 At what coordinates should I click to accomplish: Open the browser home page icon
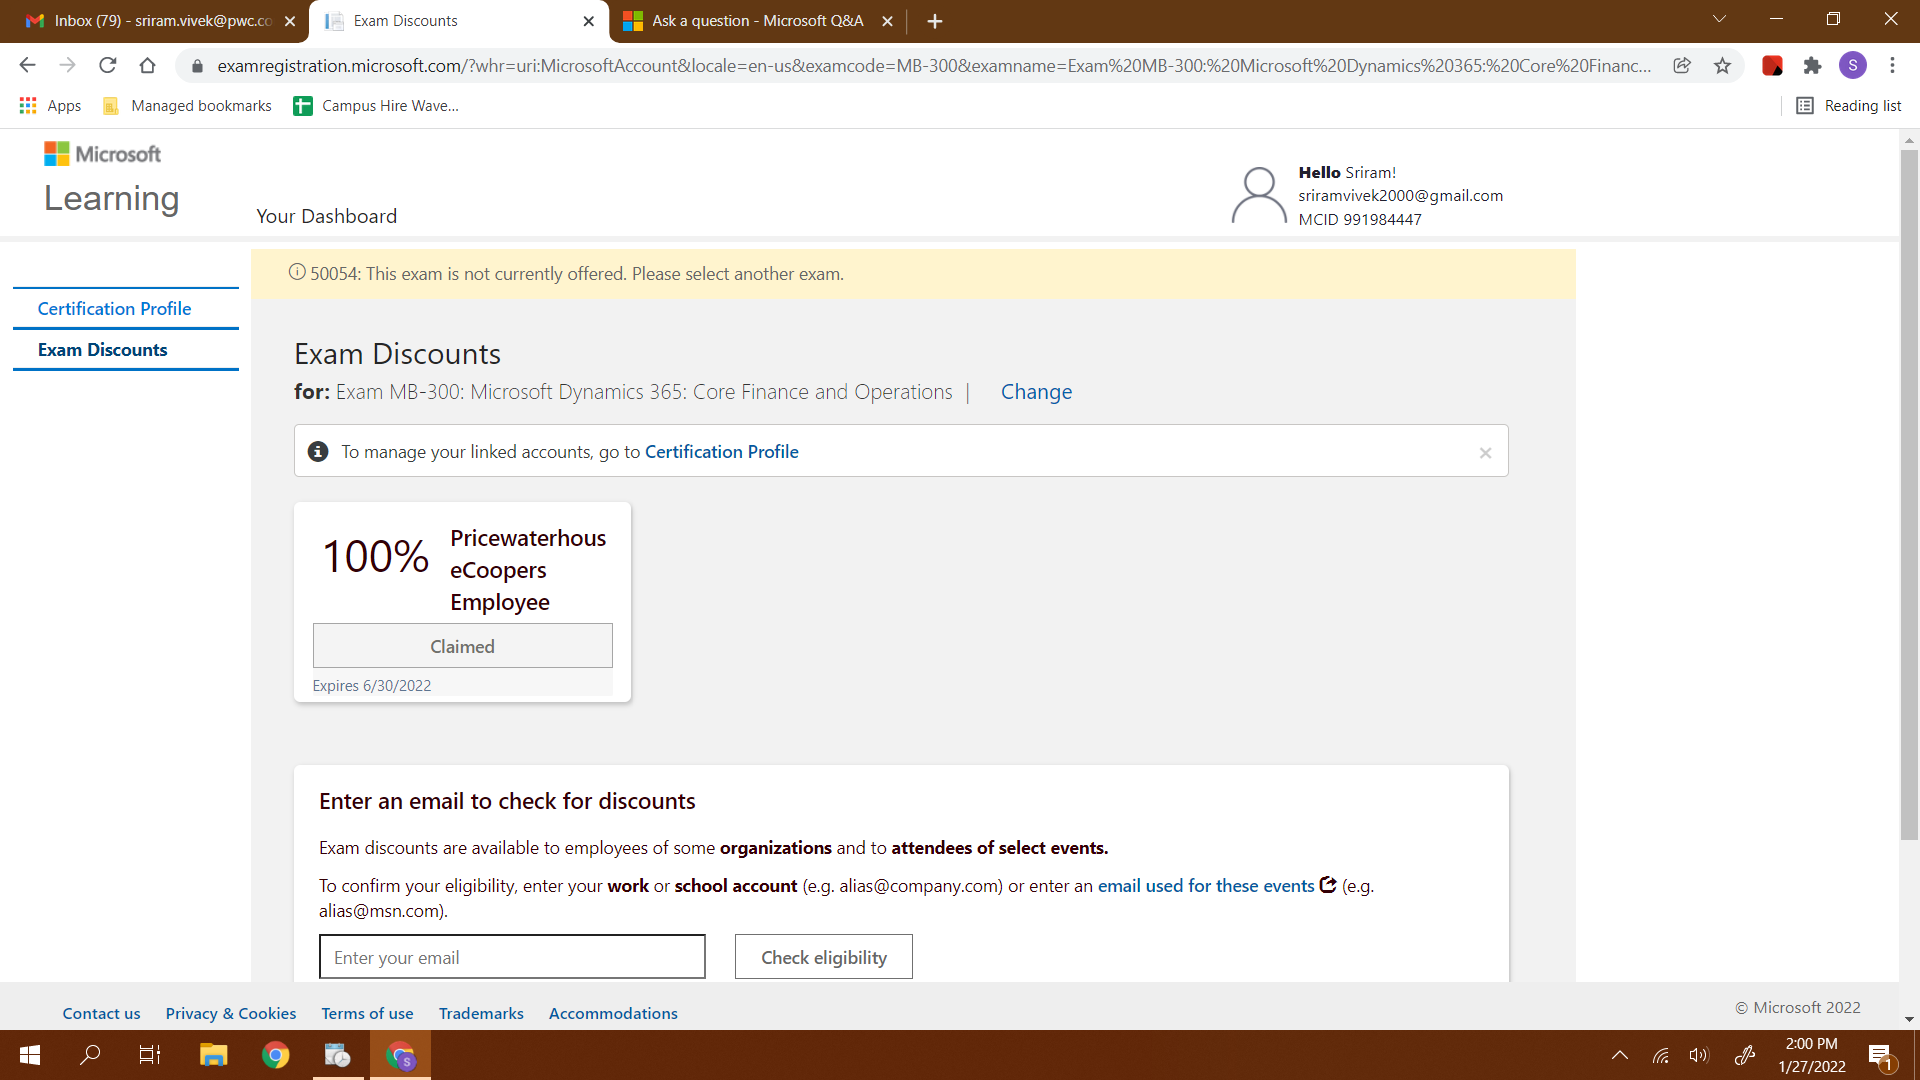tap(148, 65)
